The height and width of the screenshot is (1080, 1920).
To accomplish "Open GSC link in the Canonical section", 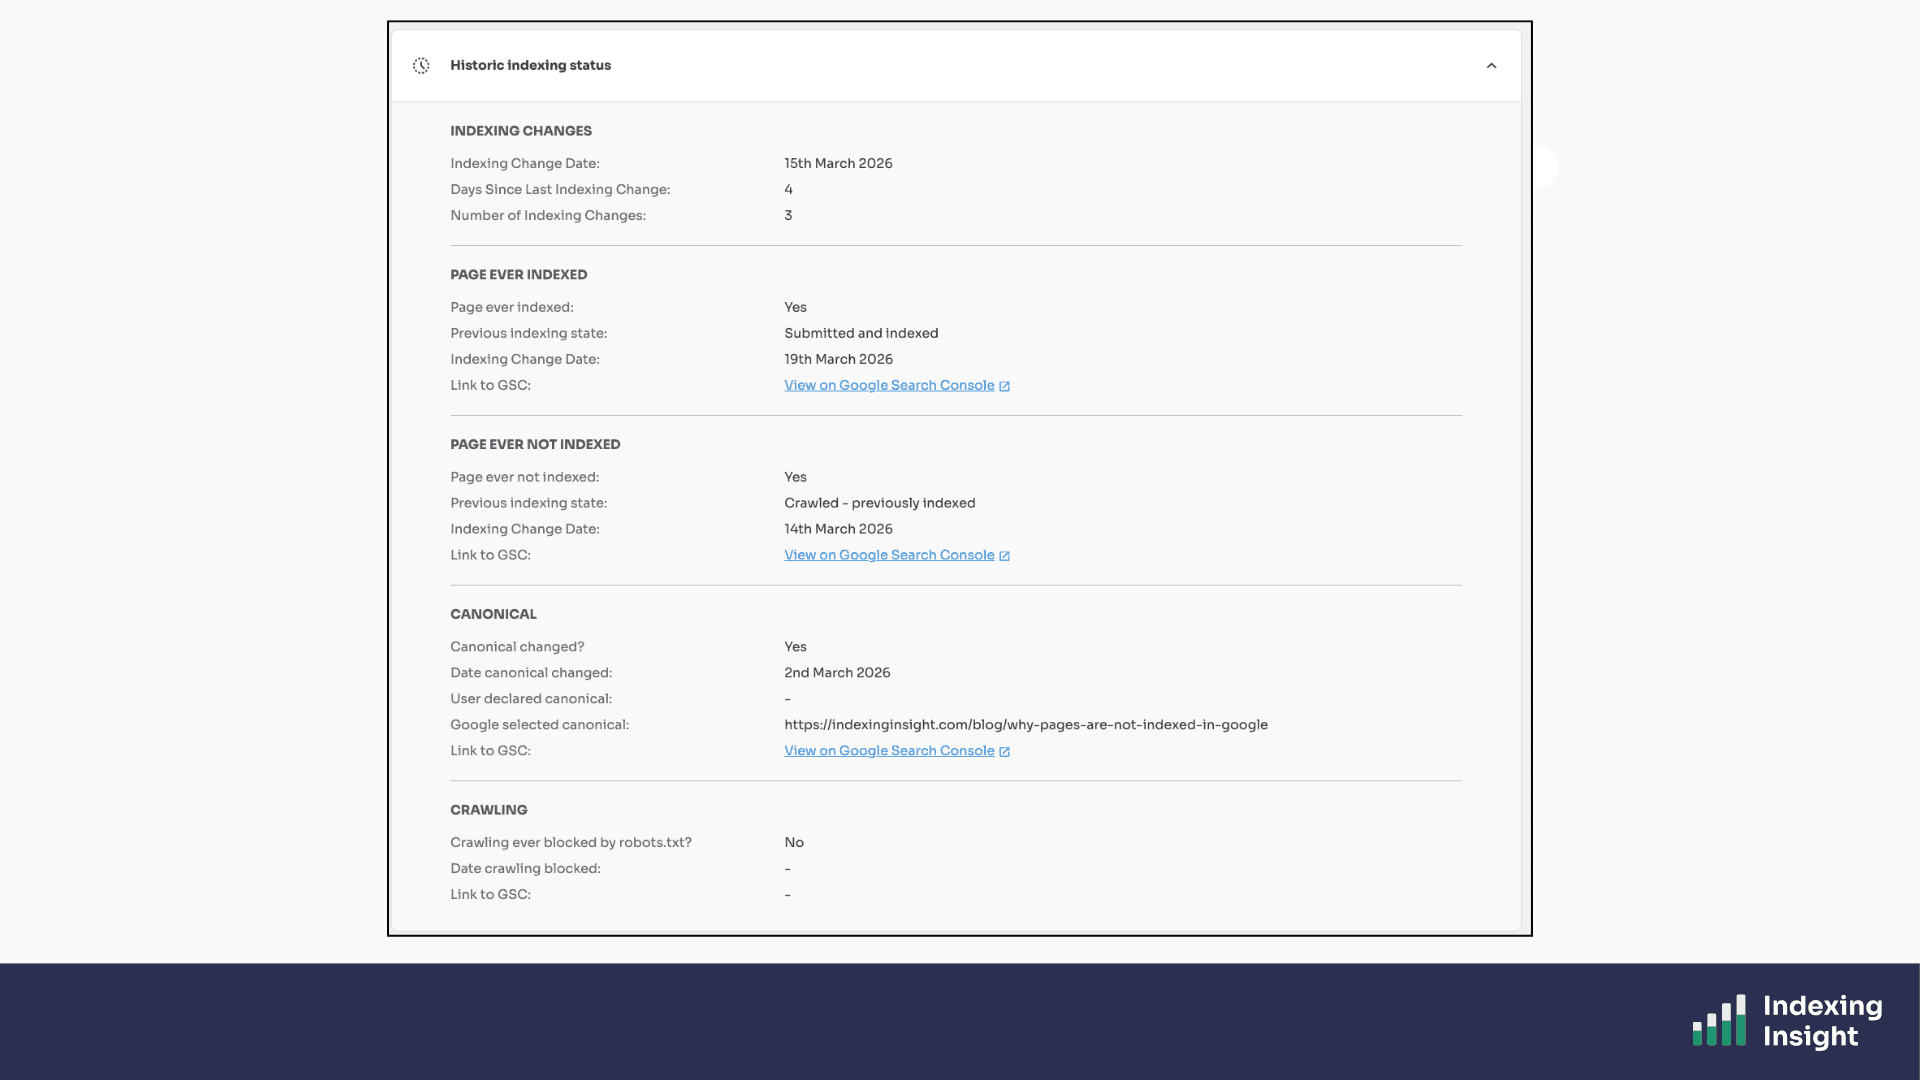I will click(888, 751).
